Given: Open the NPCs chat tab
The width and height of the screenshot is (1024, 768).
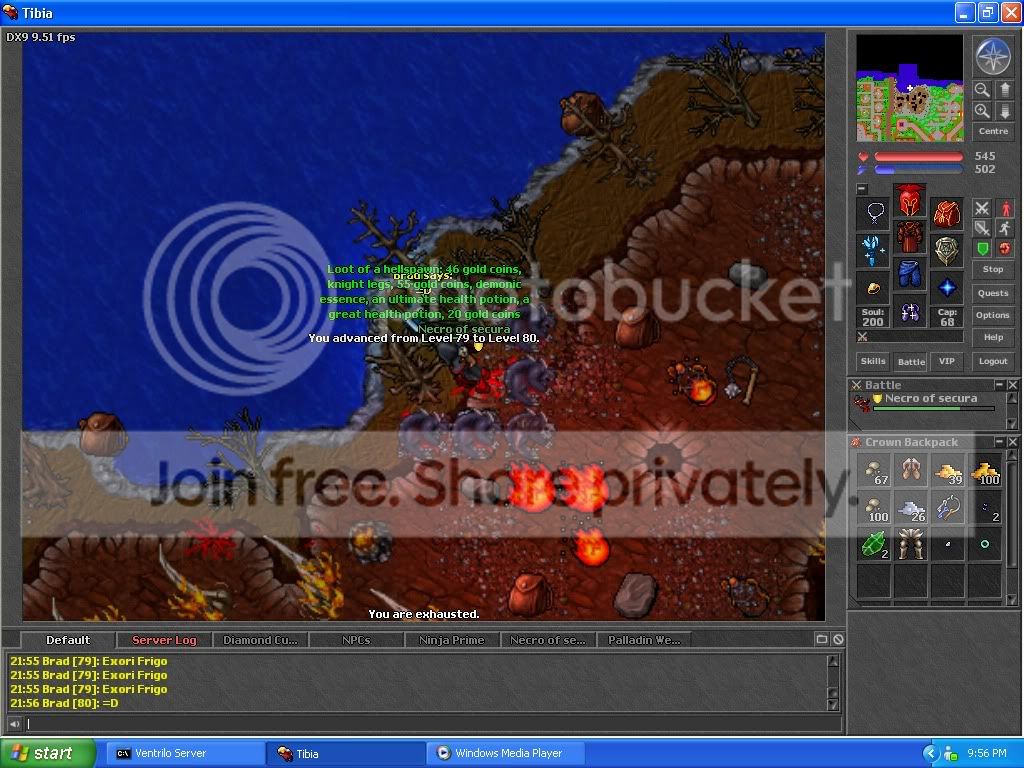Looking at the screenshot, I should (356, 640).
